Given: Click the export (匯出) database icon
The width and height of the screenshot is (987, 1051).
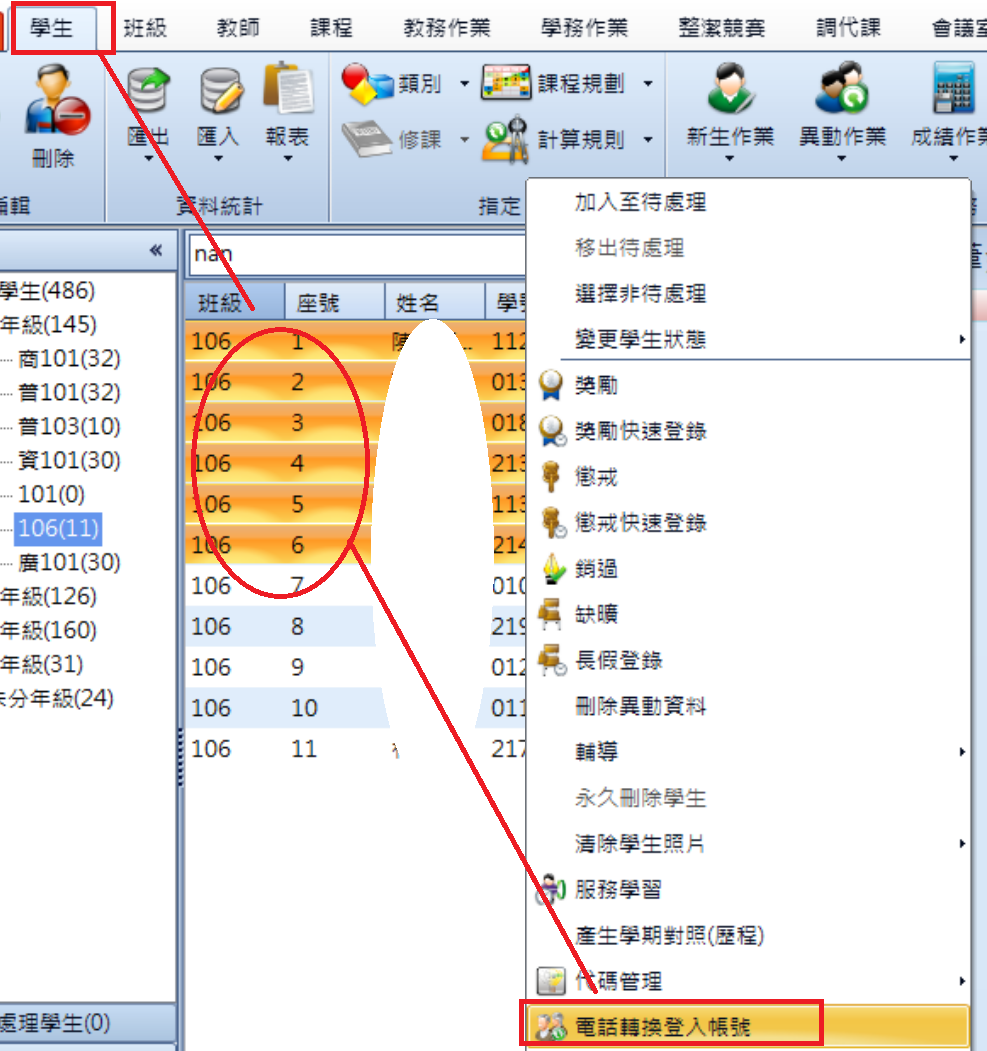Looking at the screenshot, I should tap(148, 90).
